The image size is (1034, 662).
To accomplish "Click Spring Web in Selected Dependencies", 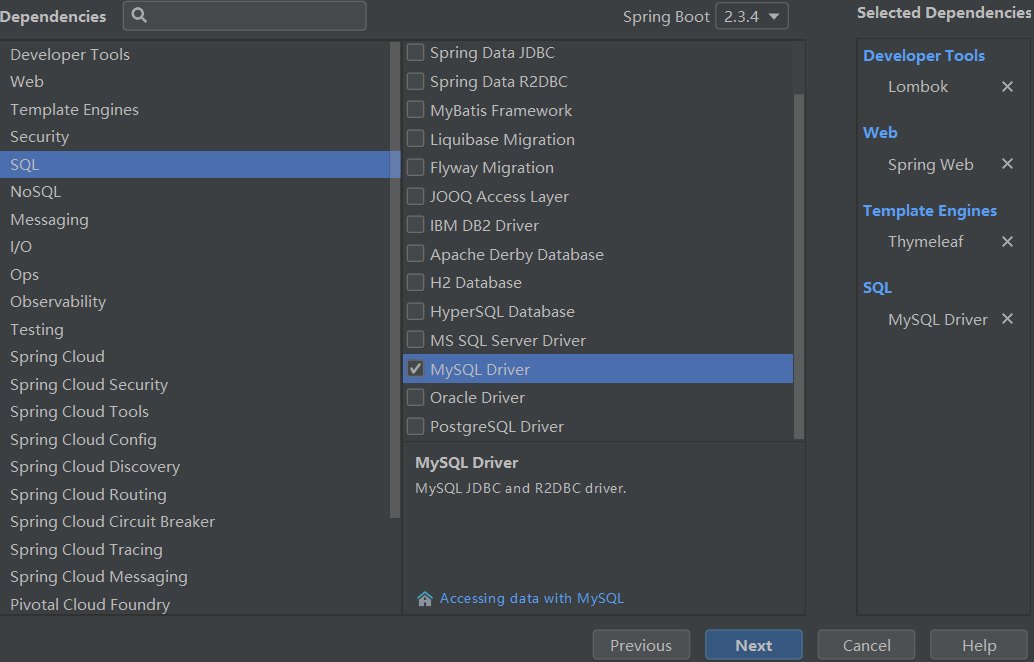I will point(930,164).
